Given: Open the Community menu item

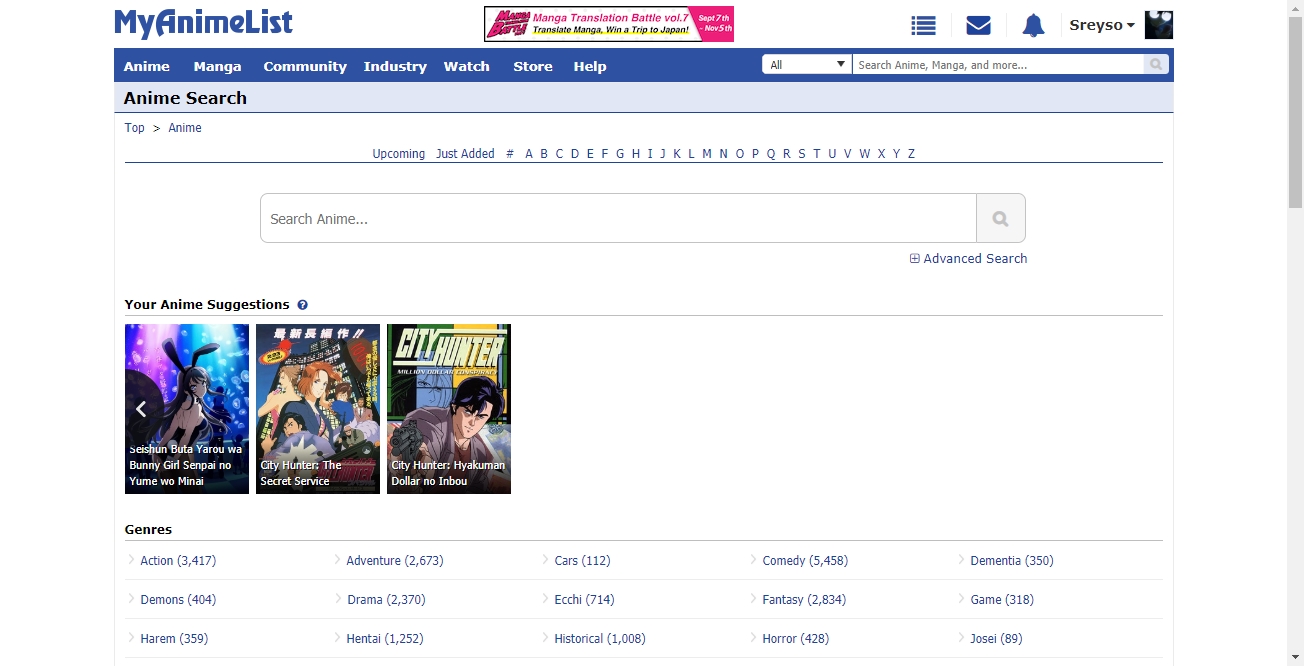Looking at the screenshot, I should (305, 67).
